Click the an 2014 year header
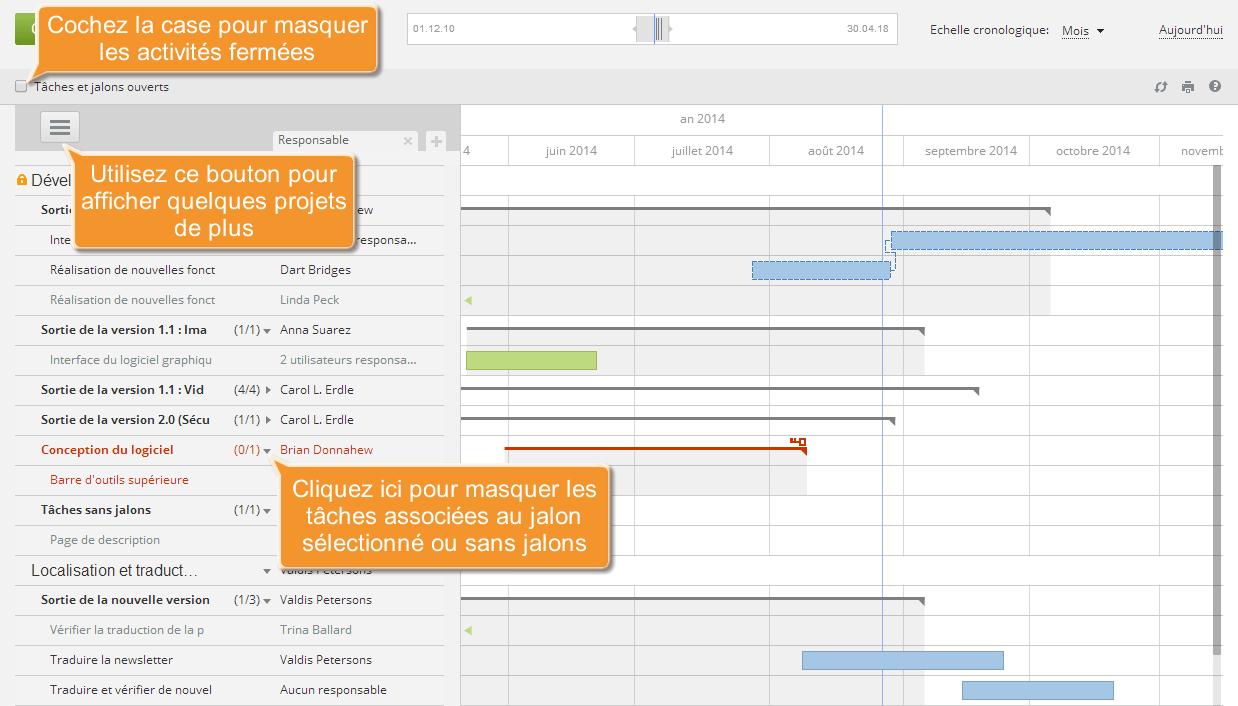1238x706 pixels. [x=702, y=119]
